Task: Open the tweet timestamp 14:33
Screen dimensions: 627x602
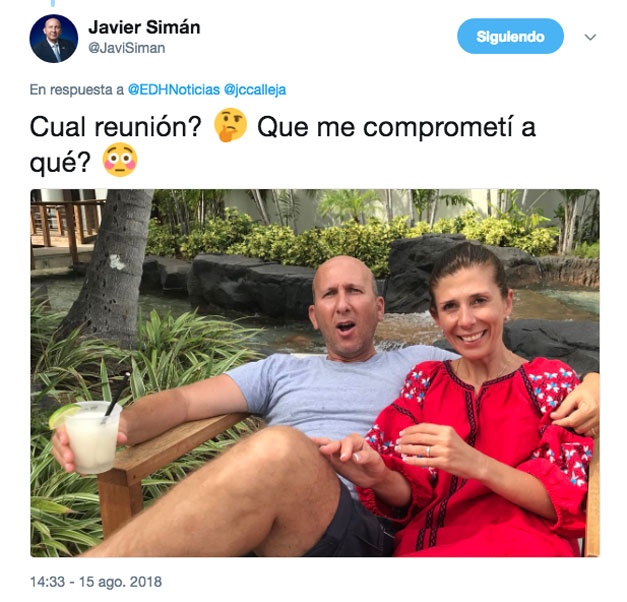Action: coord(47,582)
